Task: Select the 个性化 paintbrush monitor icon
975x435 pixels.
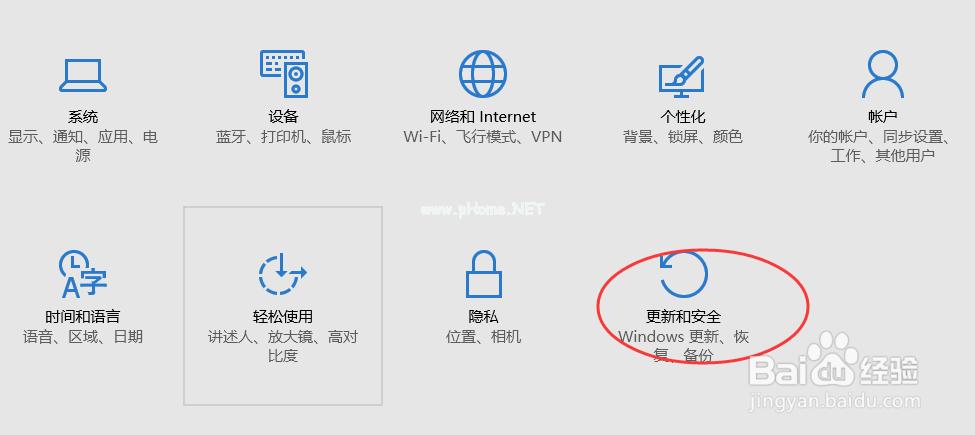Action: (x=682, y=76)
